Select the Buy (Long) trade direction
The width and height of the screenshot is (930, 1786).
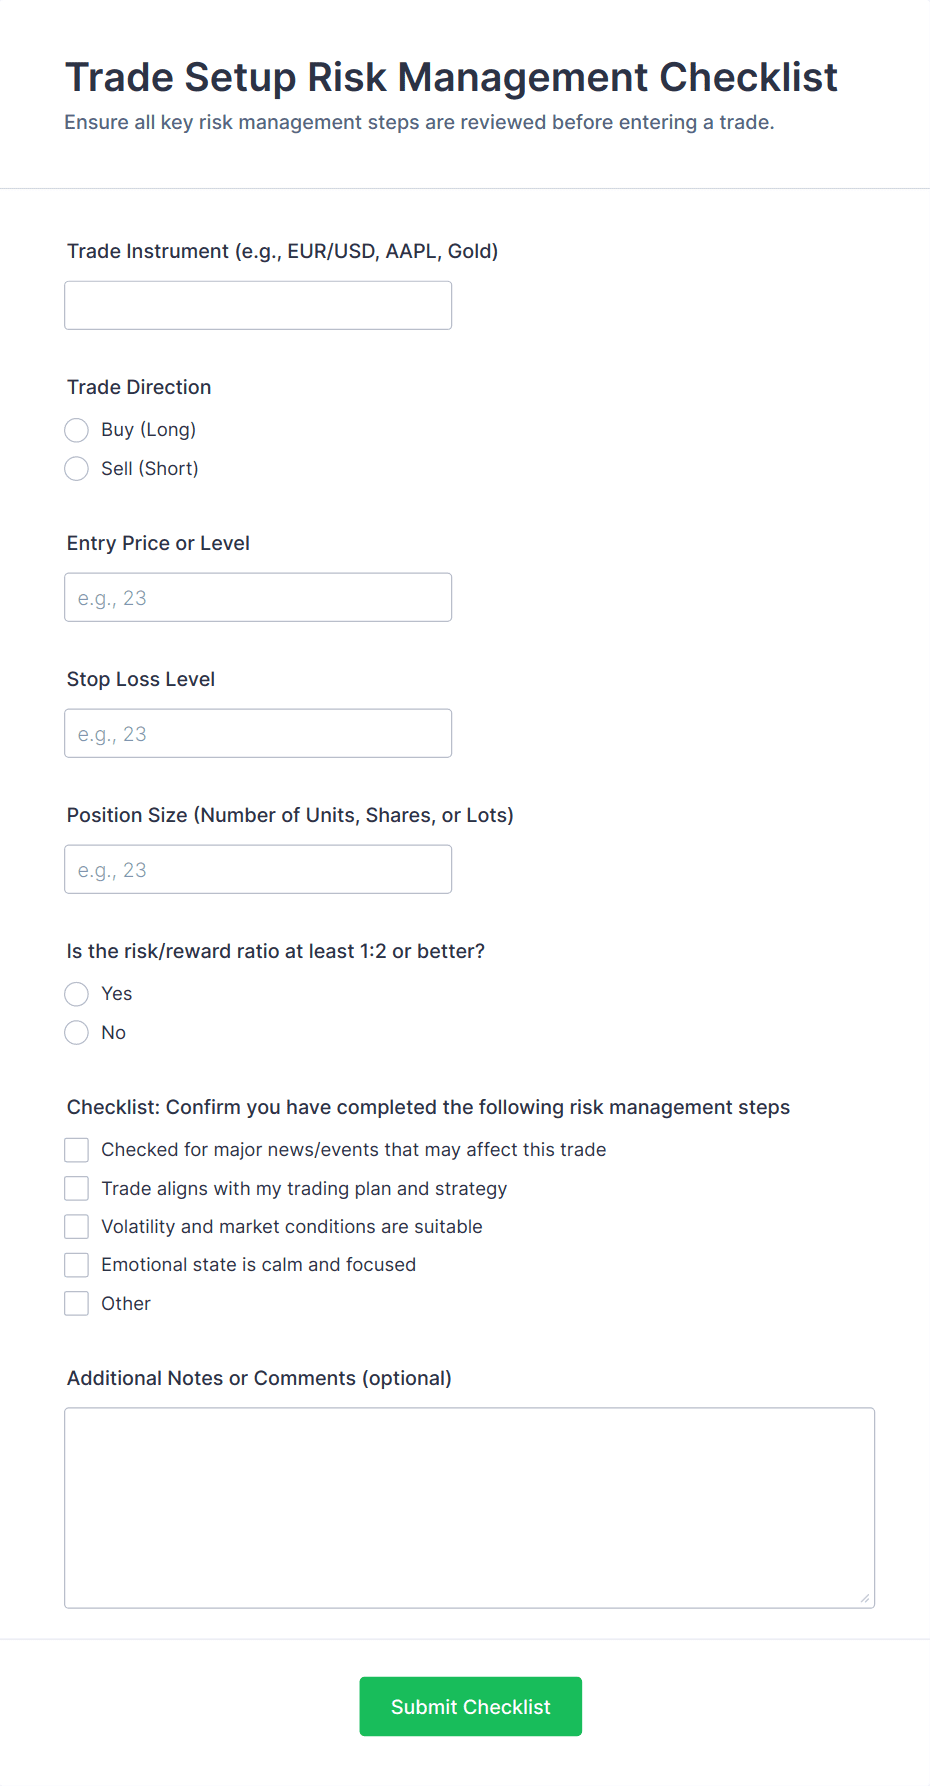76,430
